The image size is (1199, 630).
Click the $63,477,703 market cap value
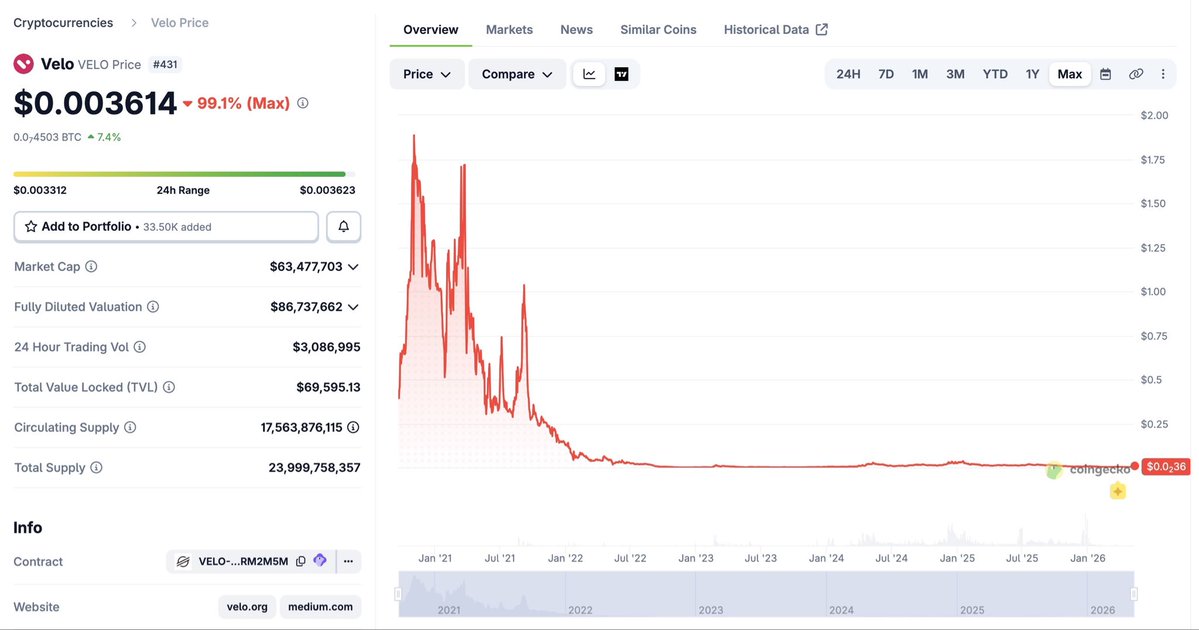306,267
